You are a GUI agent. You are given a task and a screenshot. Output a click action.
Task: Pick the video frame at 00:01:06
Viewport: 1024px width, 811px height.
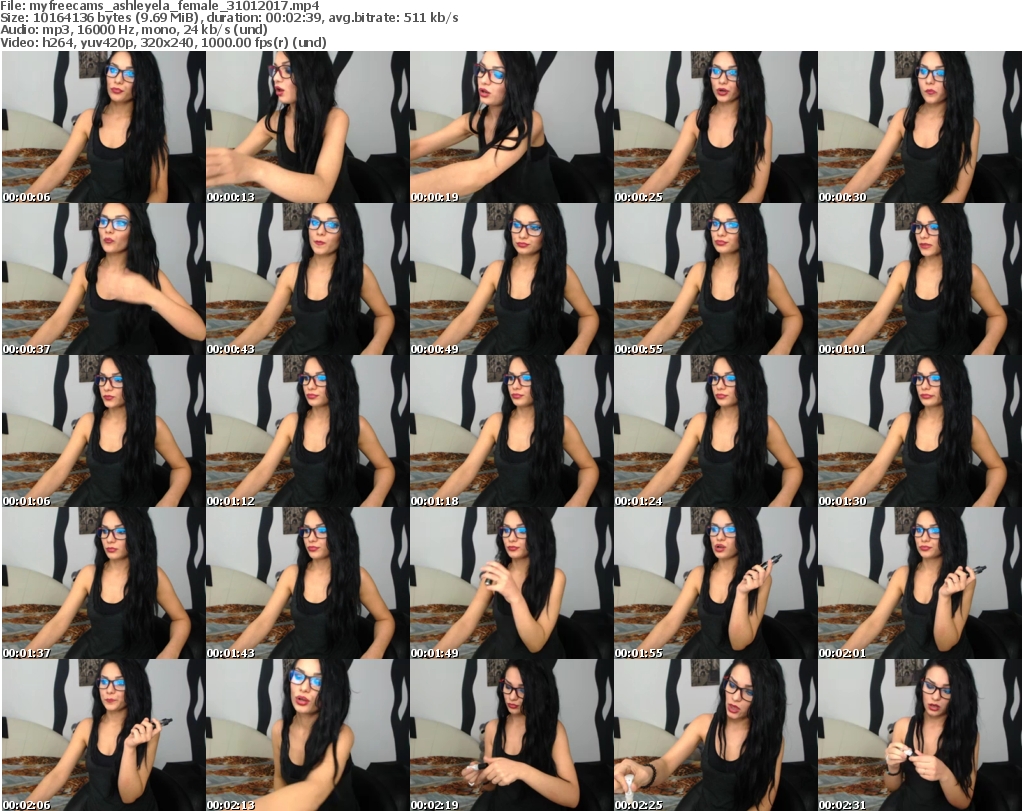[x=104, y=431]
